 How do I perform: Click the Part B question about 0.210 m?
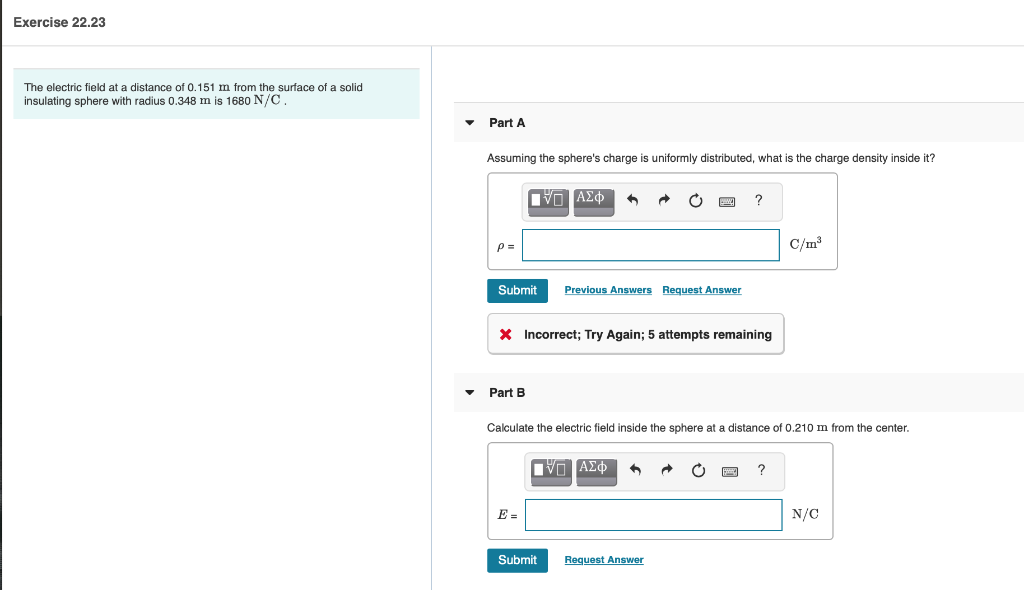tap(697, 428)
